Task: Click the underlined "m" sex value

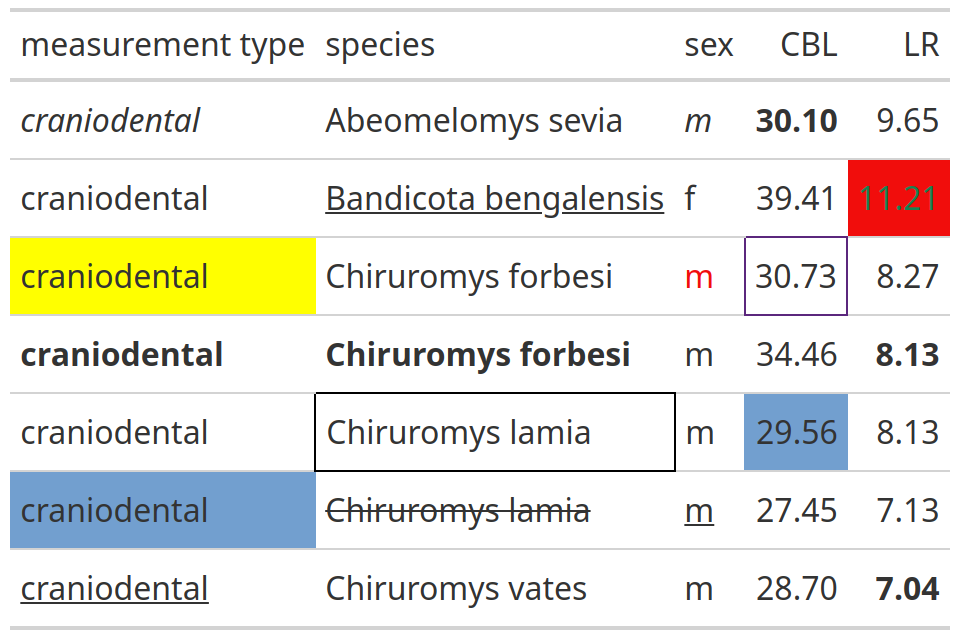Action: (x=699, y=511)
